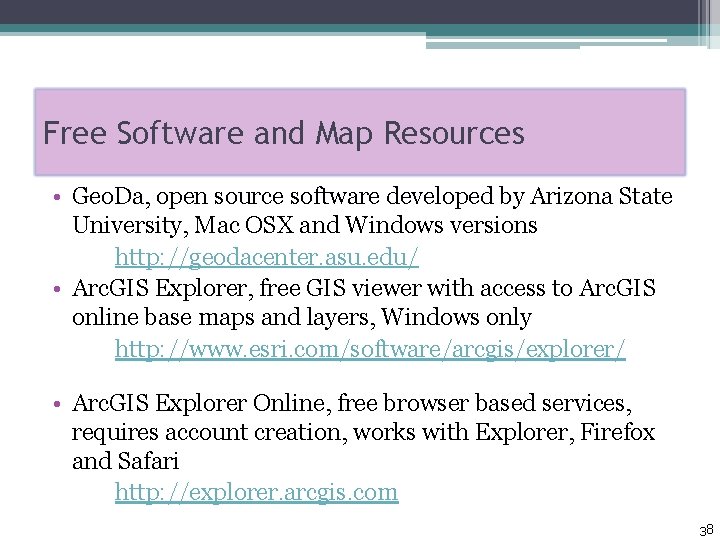
Task: Open the esri.com ArcGIS Explorer link
Action: pyautogui.click(x=370, y=349)
